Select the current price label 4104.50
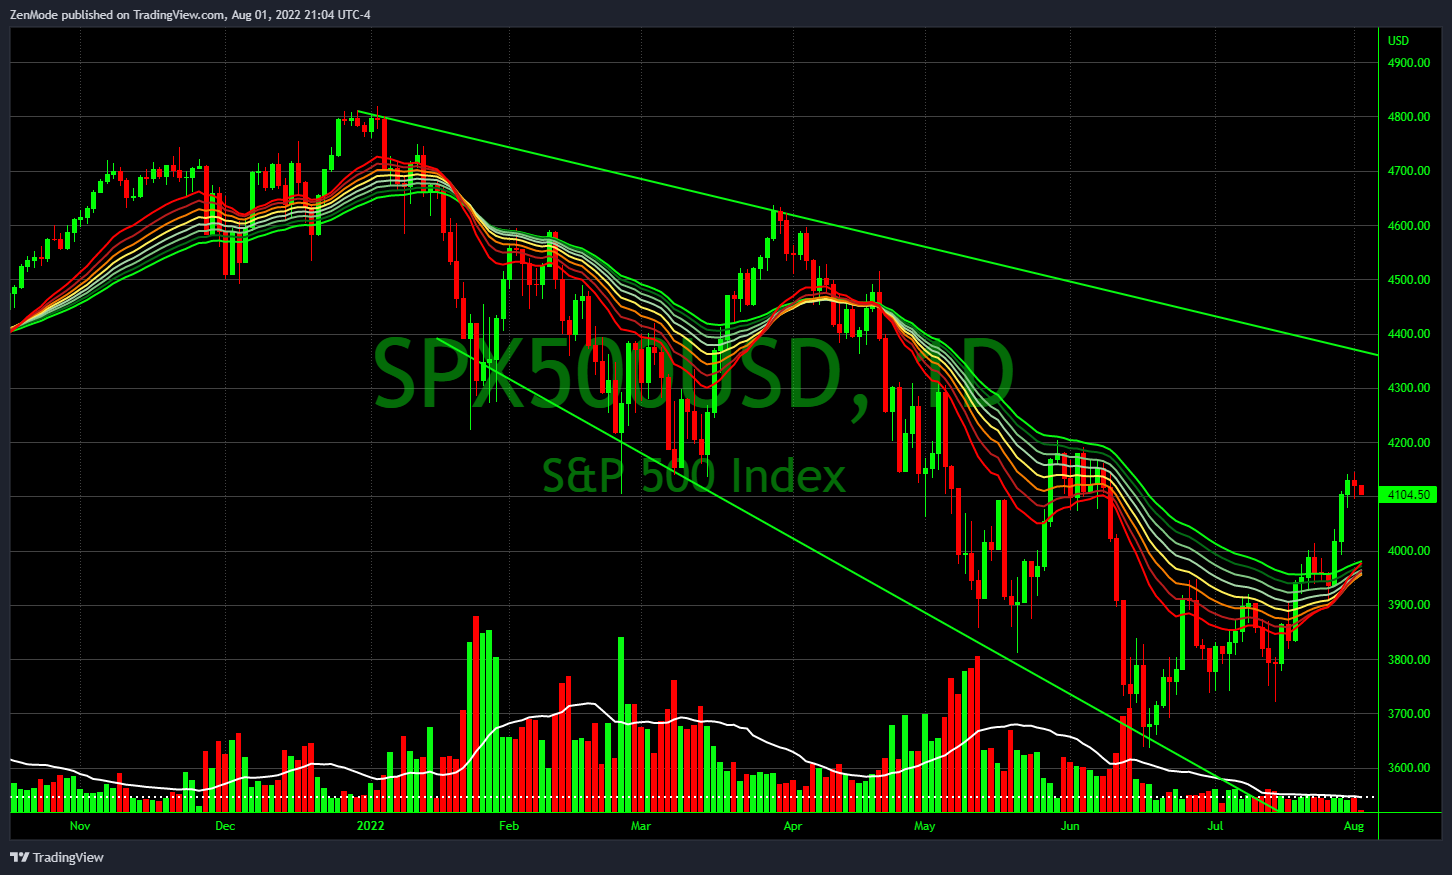 pyautogui.click(x=1409, y=495)
